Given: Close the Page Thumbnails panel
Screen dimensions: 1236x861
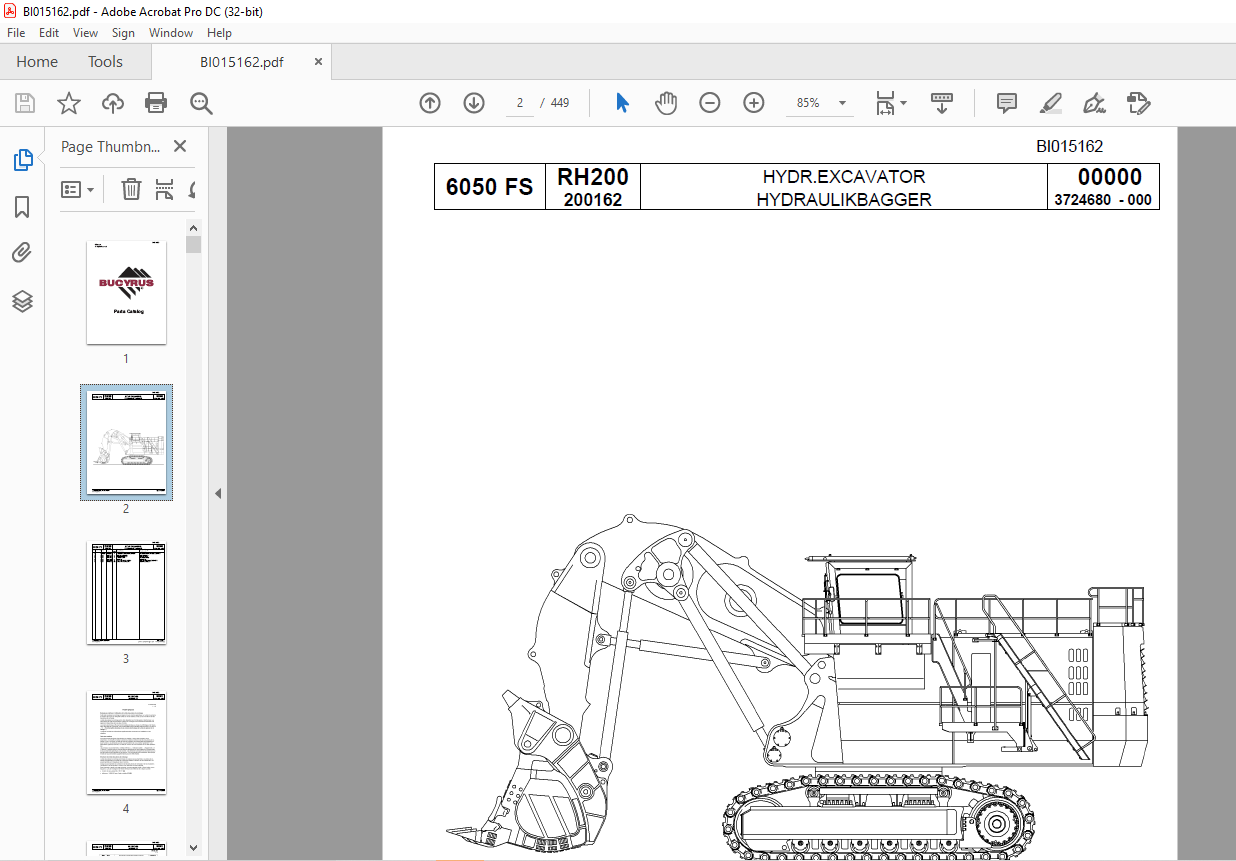Looking at the screenshot, I should pos(180,146).
